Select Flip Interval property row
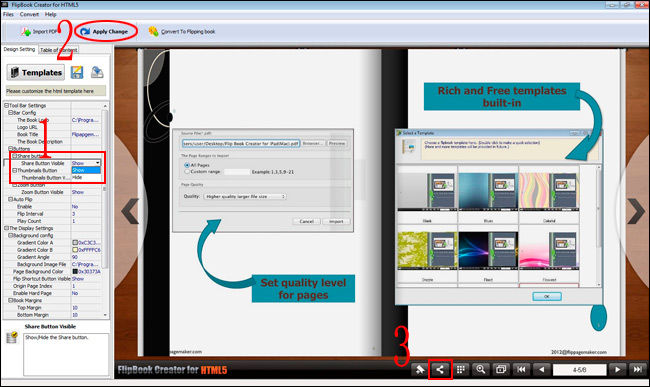The height and width of the screenshot is (387, 650). (x=52, y=214)
